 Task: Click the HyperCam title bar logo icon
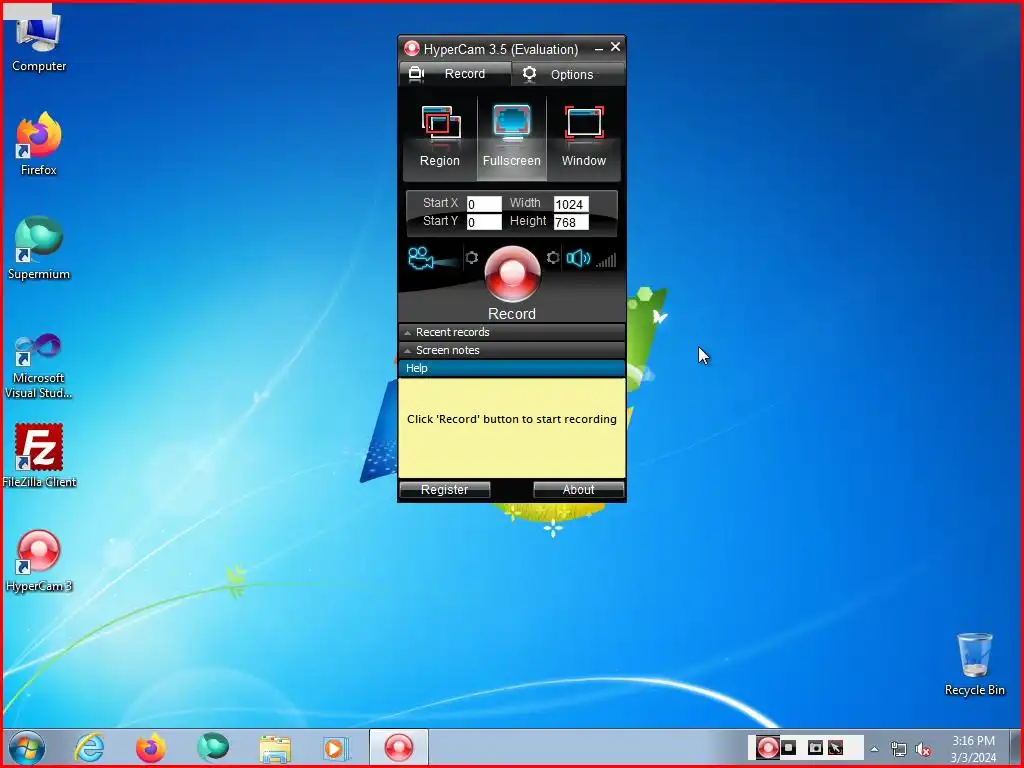pos(411,48)
